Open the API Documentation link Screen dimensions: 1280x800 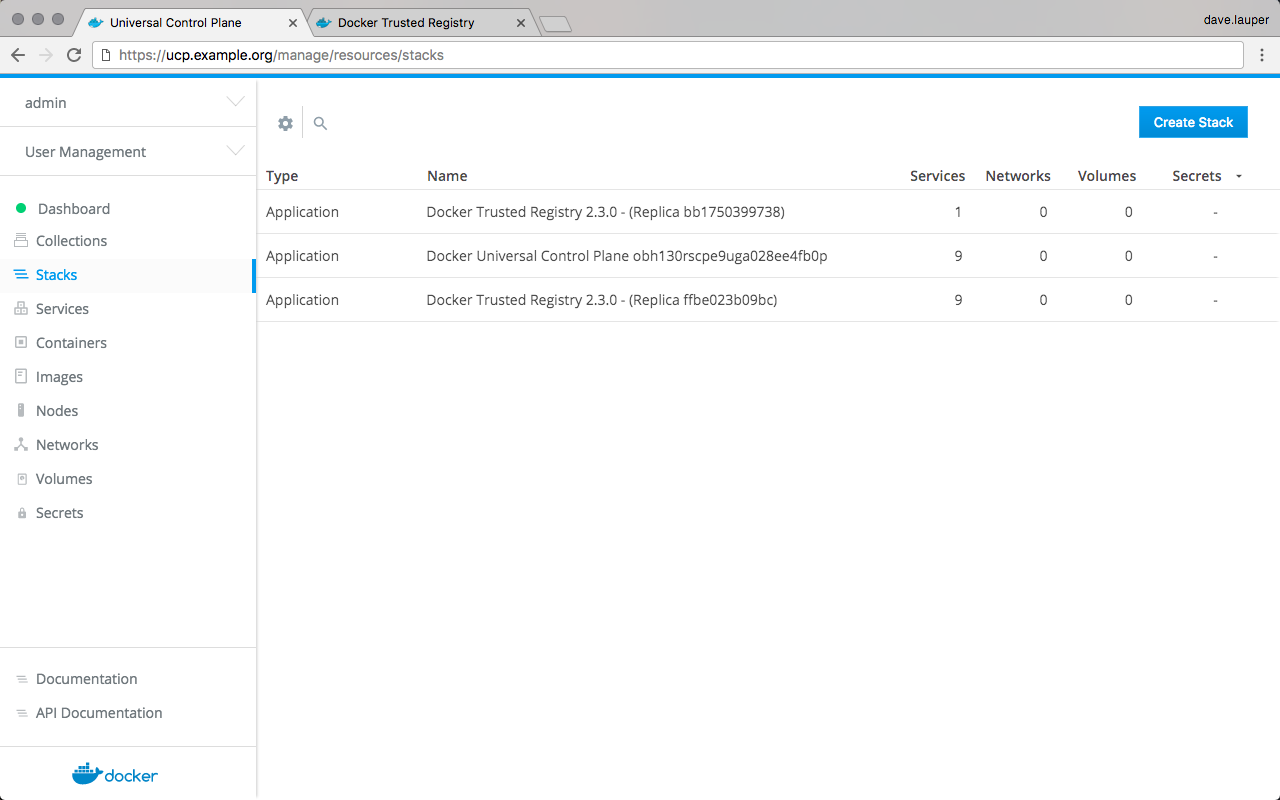coord(98,713)
